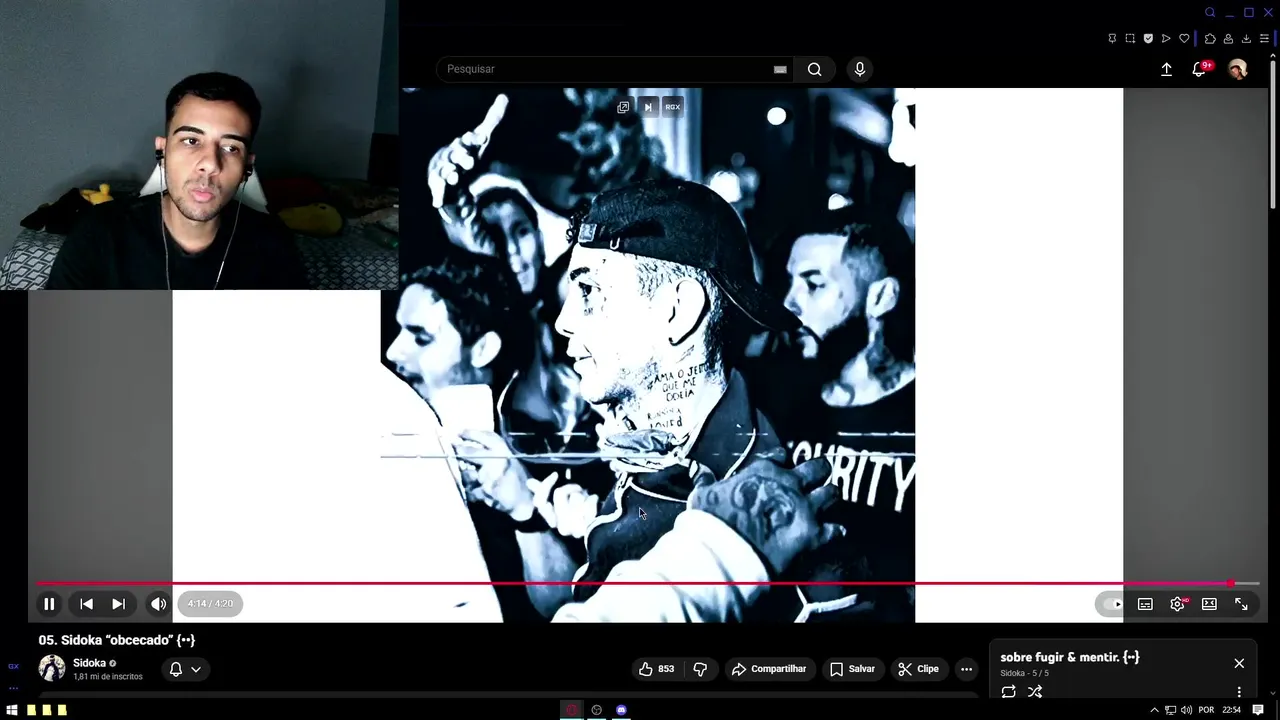
Task: Mute the player volume speaker icon
Action: (x=158, y=604)
